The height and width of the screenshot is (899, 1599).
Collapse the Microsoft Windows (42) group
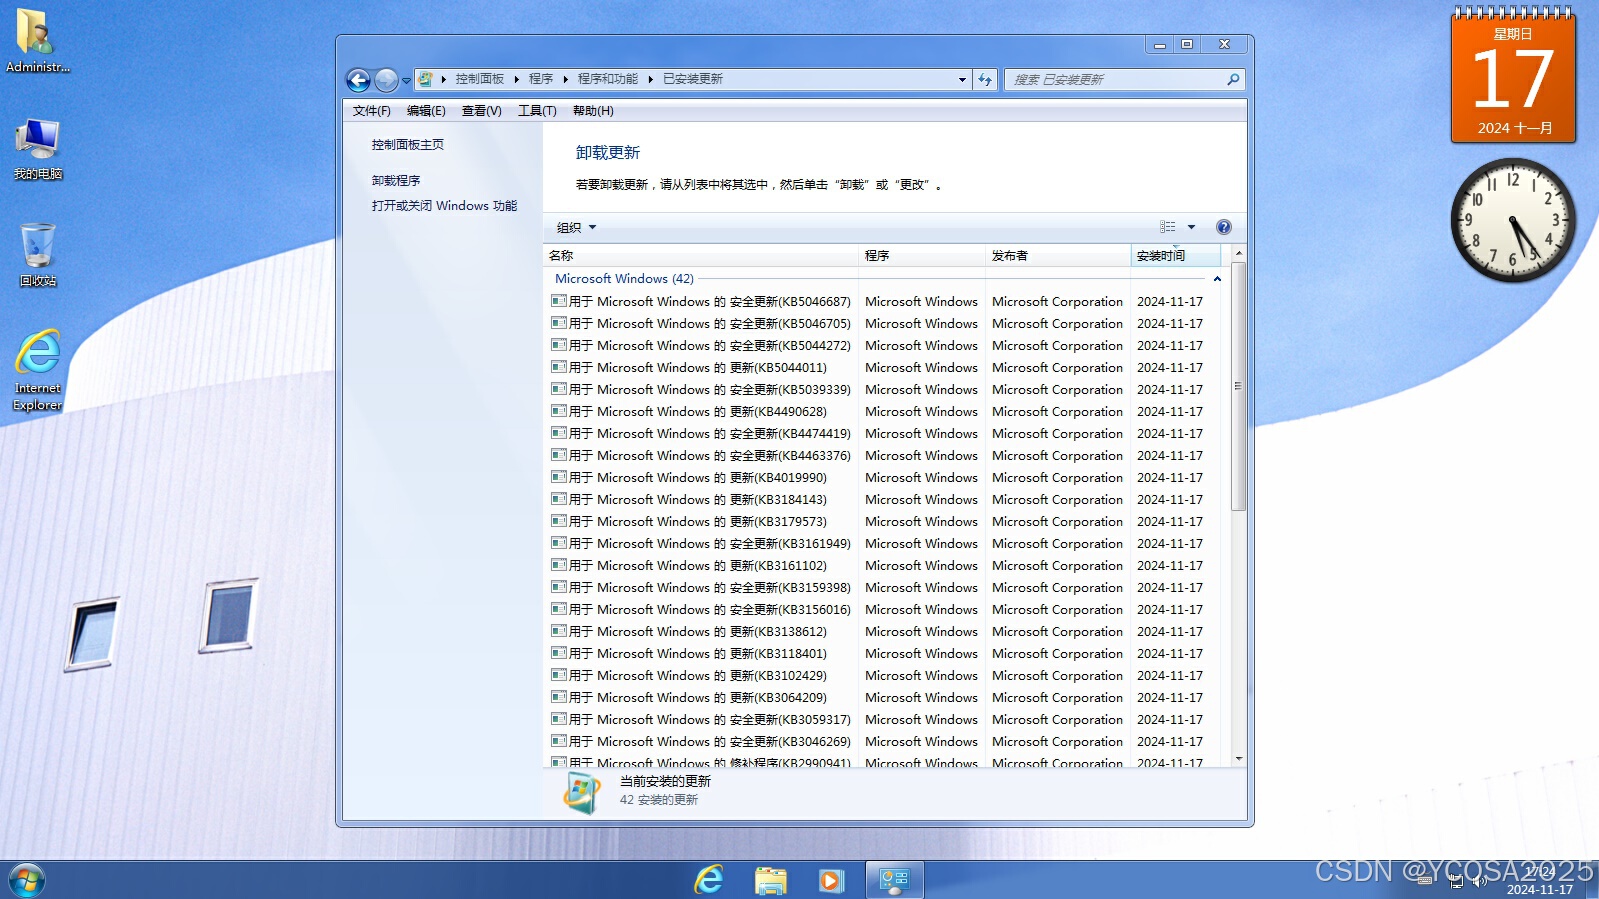pyautogui.click(x=1217, y=279)
